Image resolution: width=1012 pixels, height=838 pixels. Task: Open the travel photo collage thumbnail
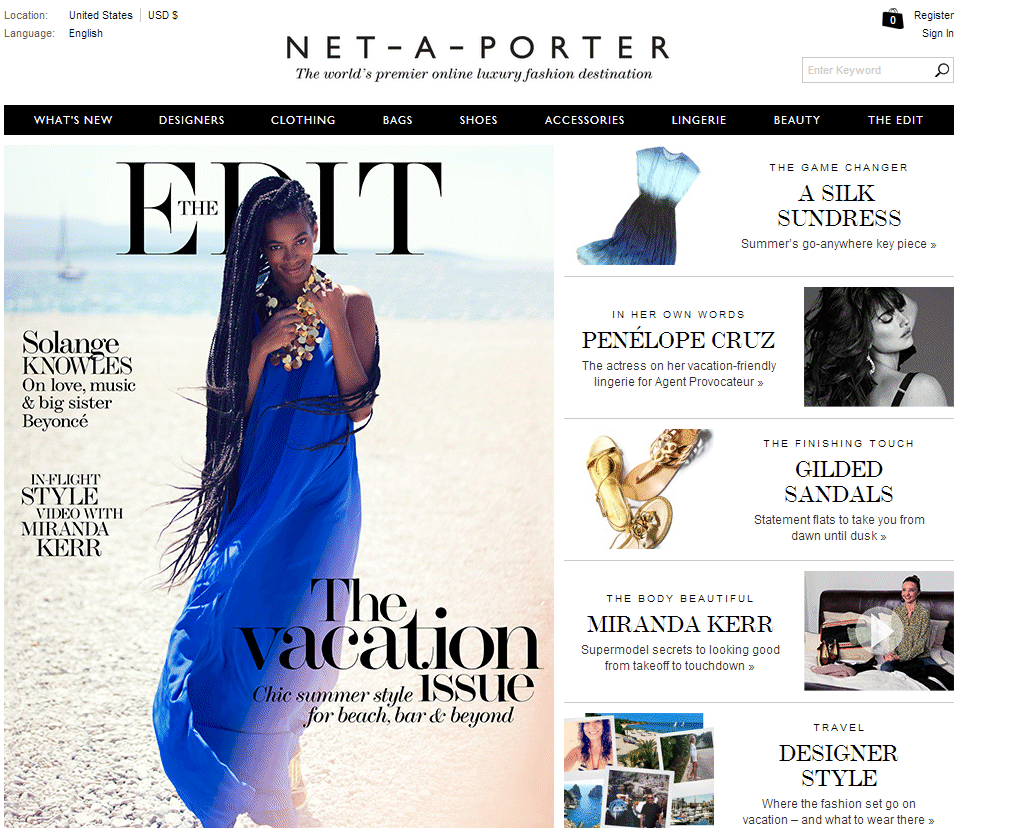(x=639, y=770)
